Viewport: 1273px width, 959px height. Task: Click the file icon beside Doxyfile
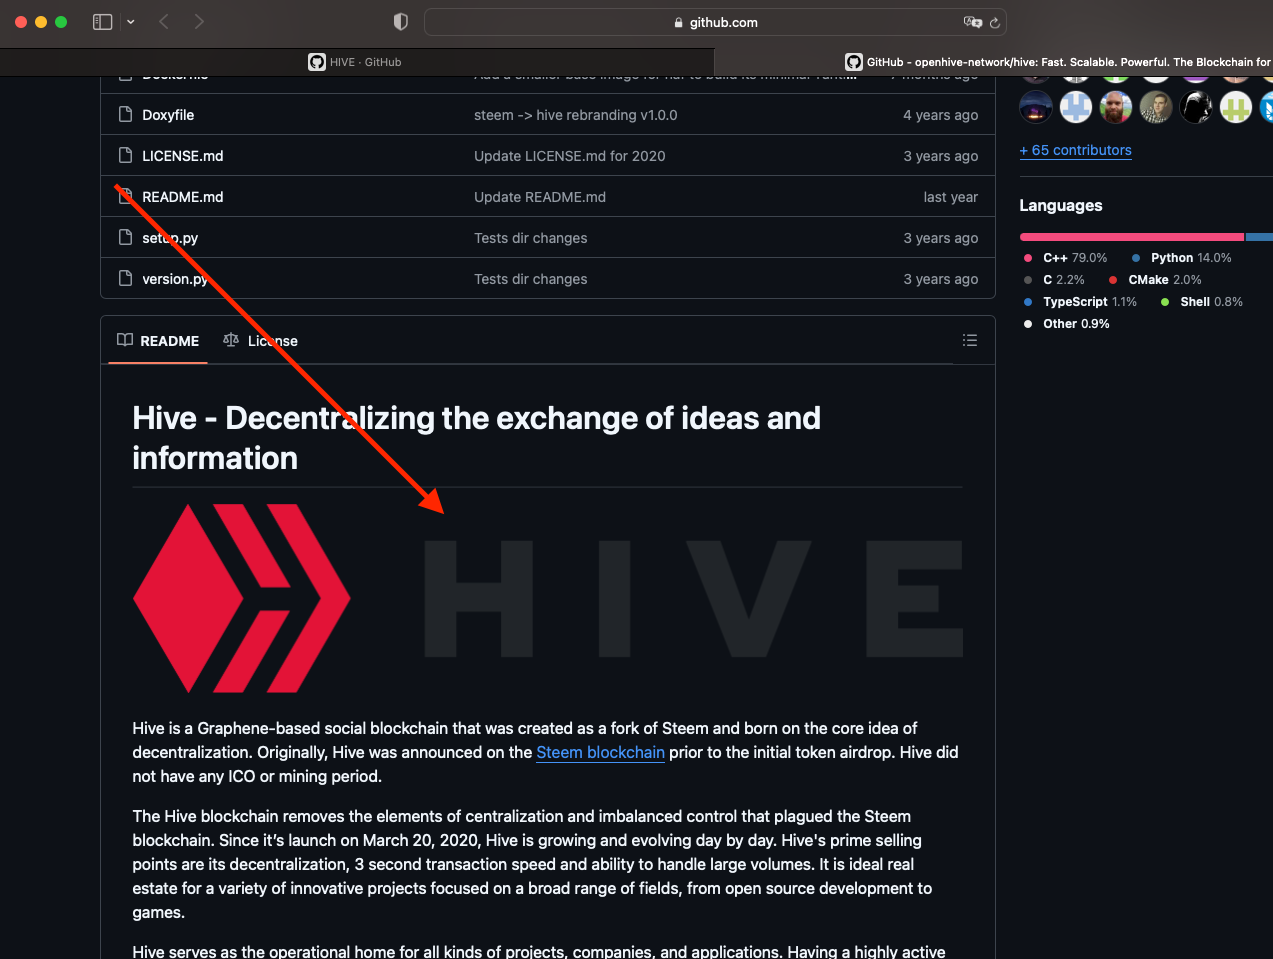(x=125, y=114)
